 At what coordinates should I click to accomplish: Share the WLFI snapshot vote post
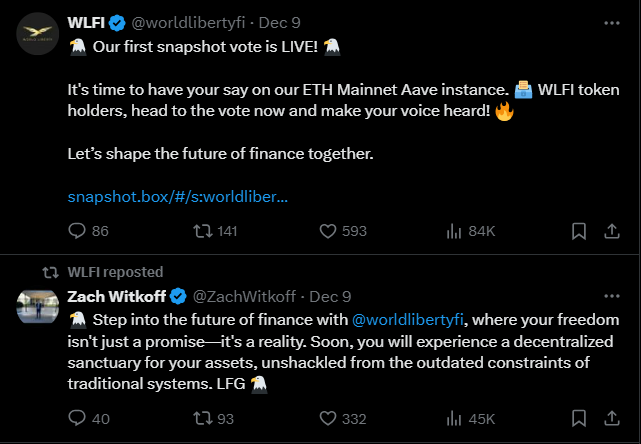click(611, 231)
